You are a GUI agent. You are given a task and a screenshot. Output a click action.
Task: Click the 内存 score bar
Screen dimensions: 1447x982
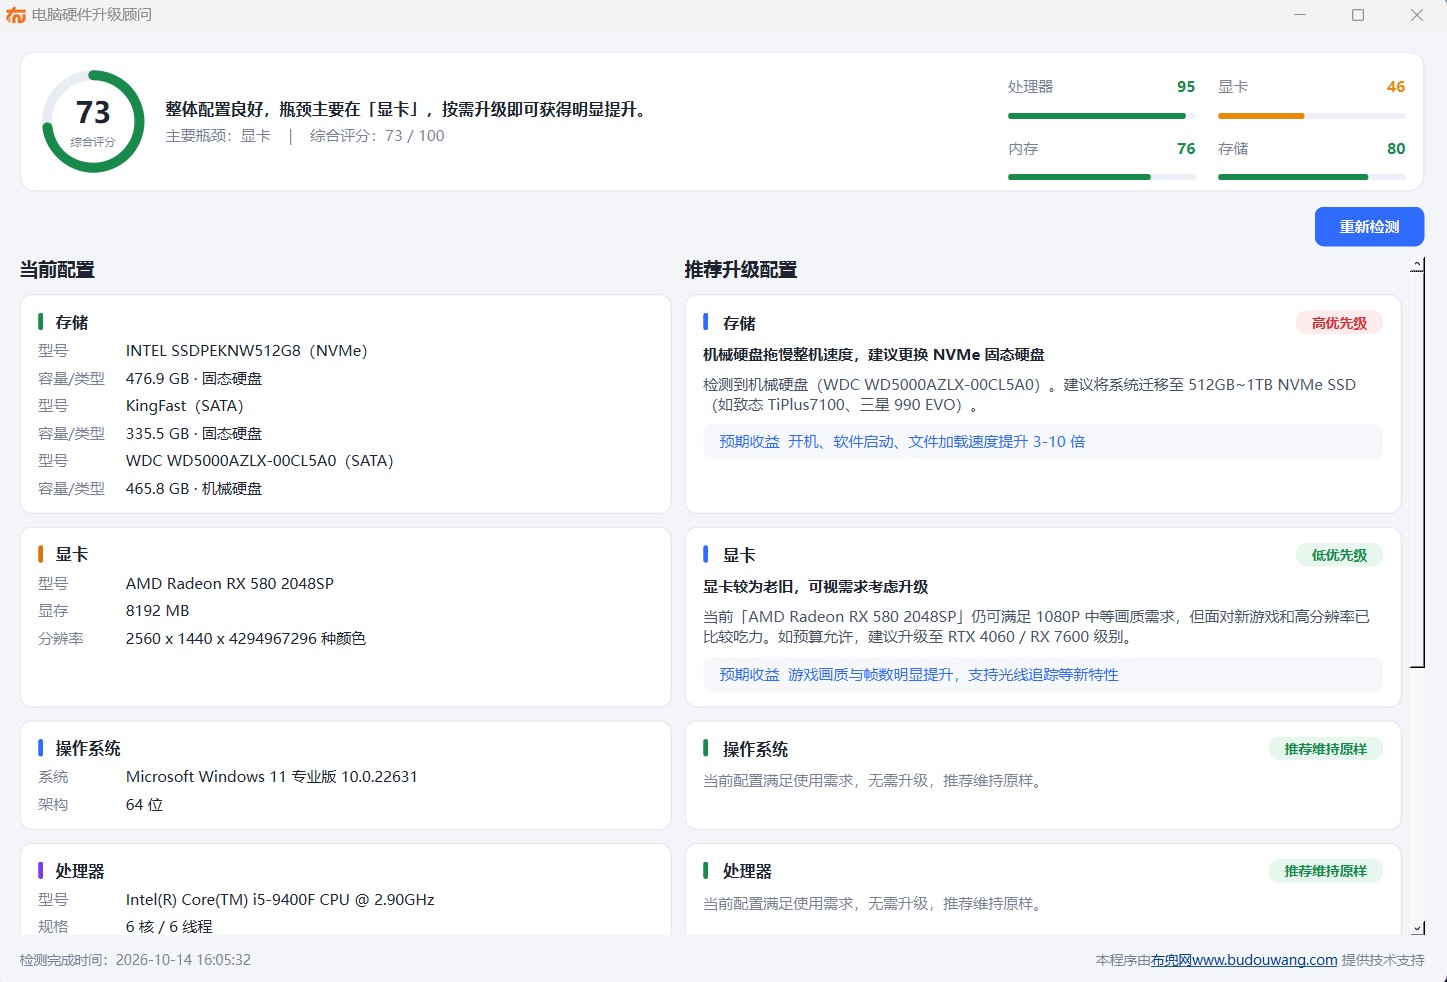click(x=1101, y=177)
